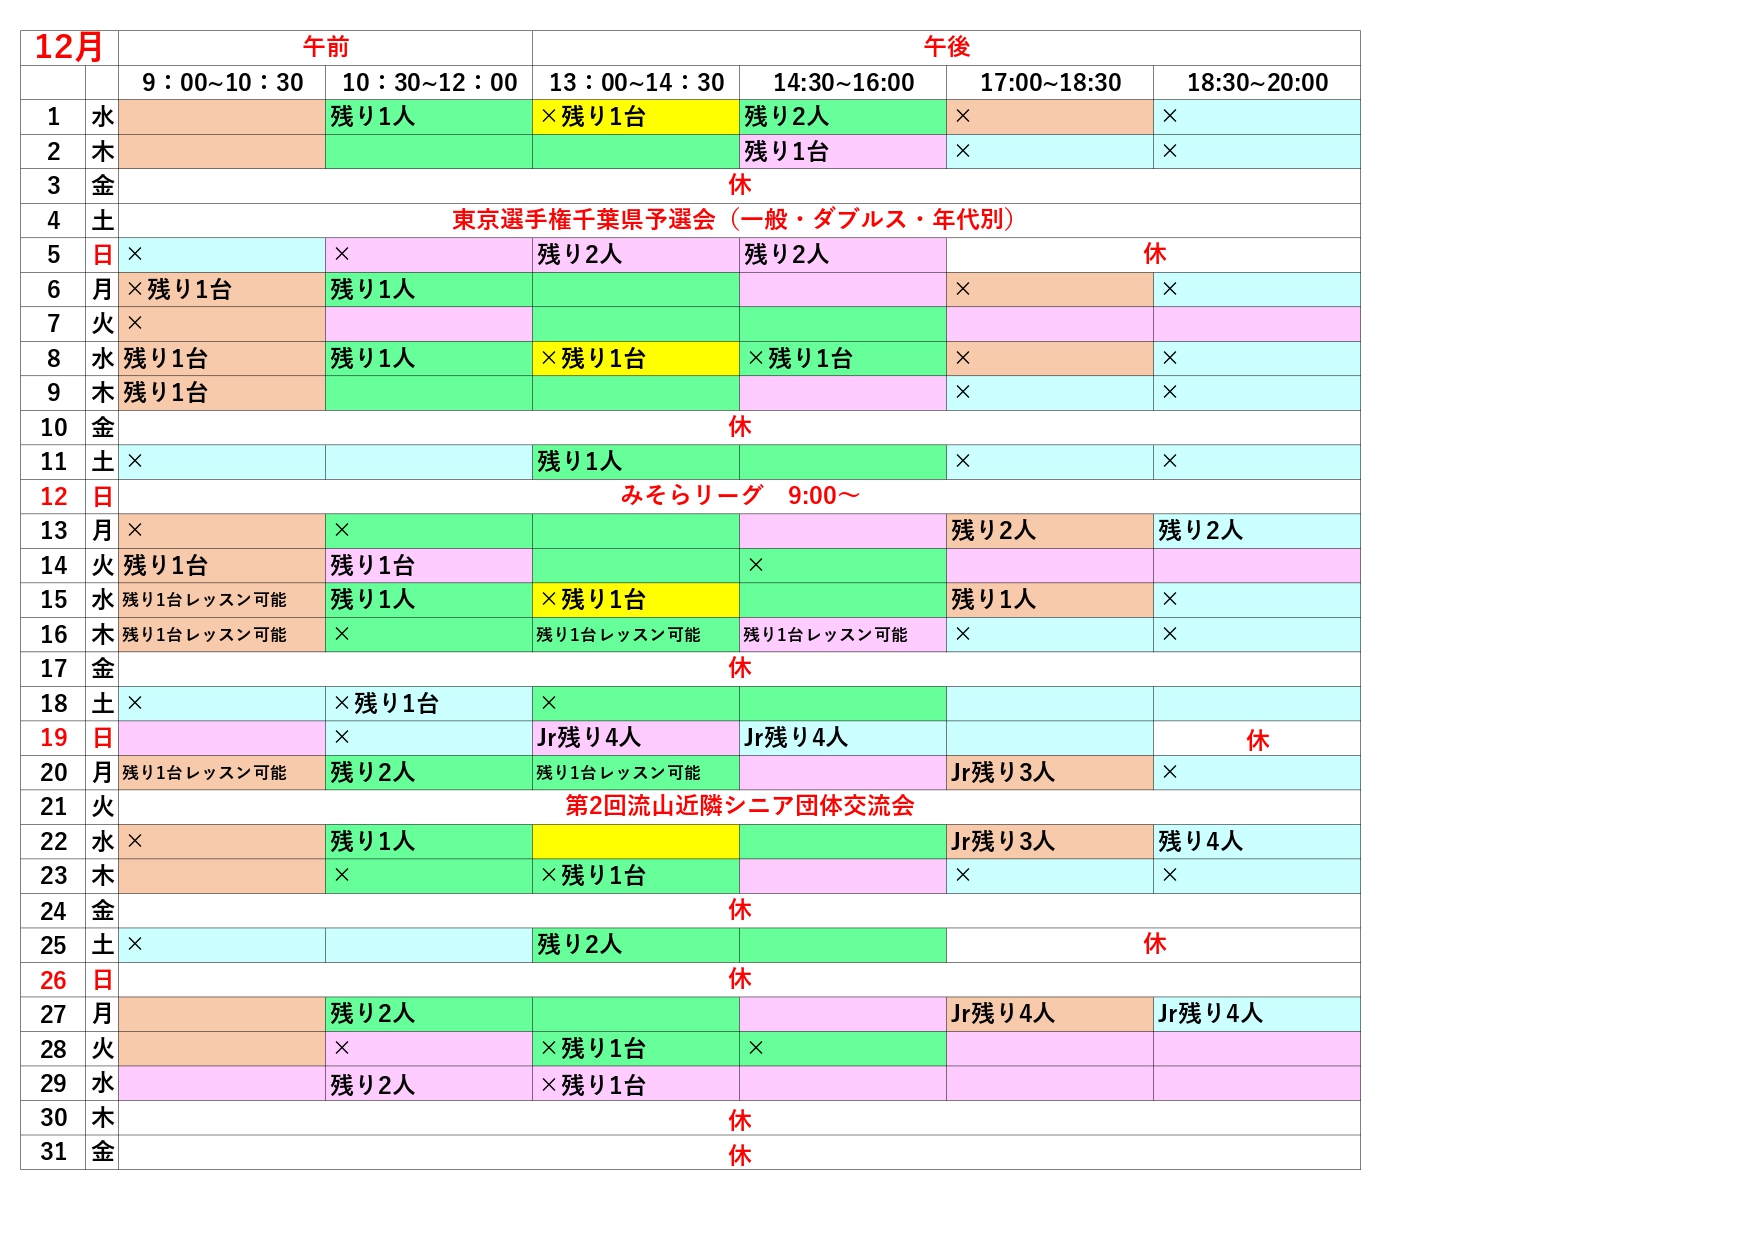Click the 13:00~14:30 time column header
This screenshot has width=1754, height=1240.
(637, 83)
